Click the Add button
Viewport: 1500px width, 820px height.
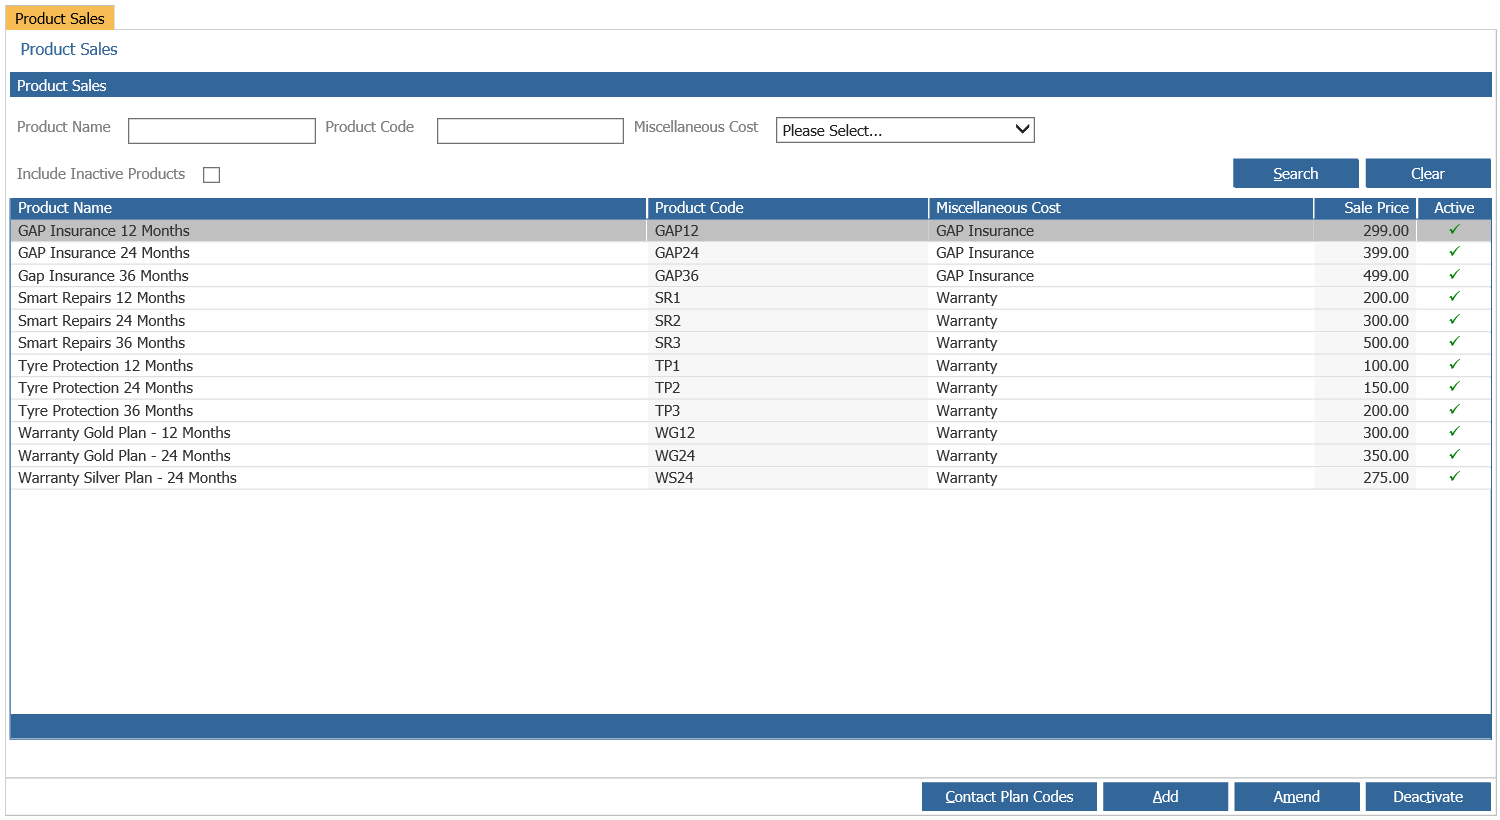[1165, 796]
